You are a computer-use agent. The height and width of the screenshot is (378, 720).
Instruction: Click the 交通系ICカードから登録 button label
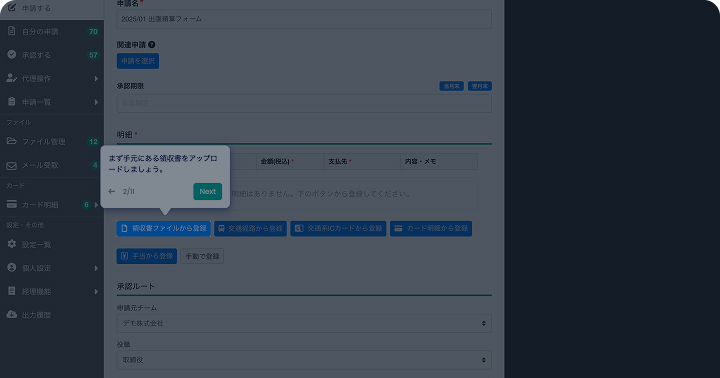[344, 228]
